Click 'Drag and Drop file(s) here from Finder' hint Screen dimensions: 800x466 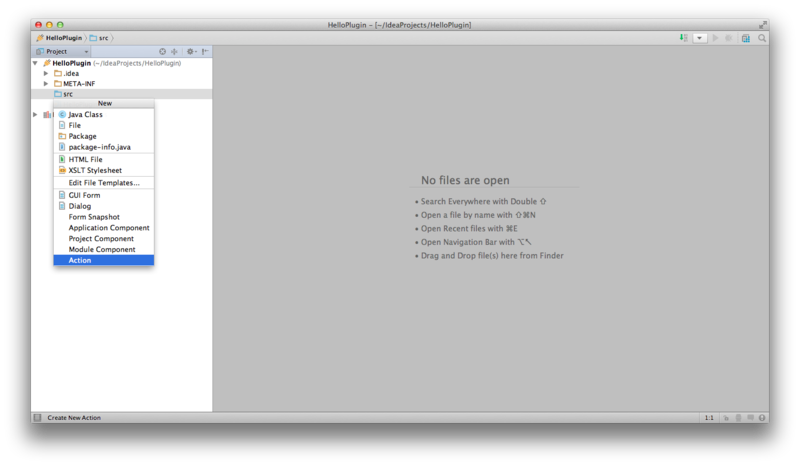click(492, 256)
